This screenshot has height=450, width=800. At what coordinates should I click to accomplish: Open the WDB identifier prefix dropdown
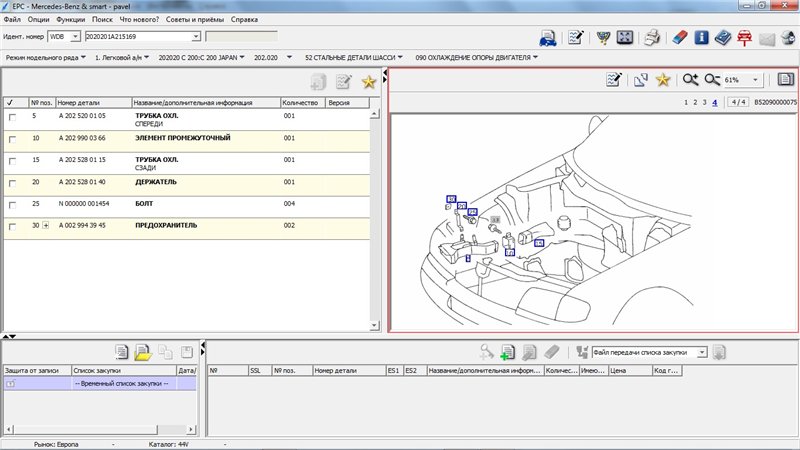pos(76,37)
